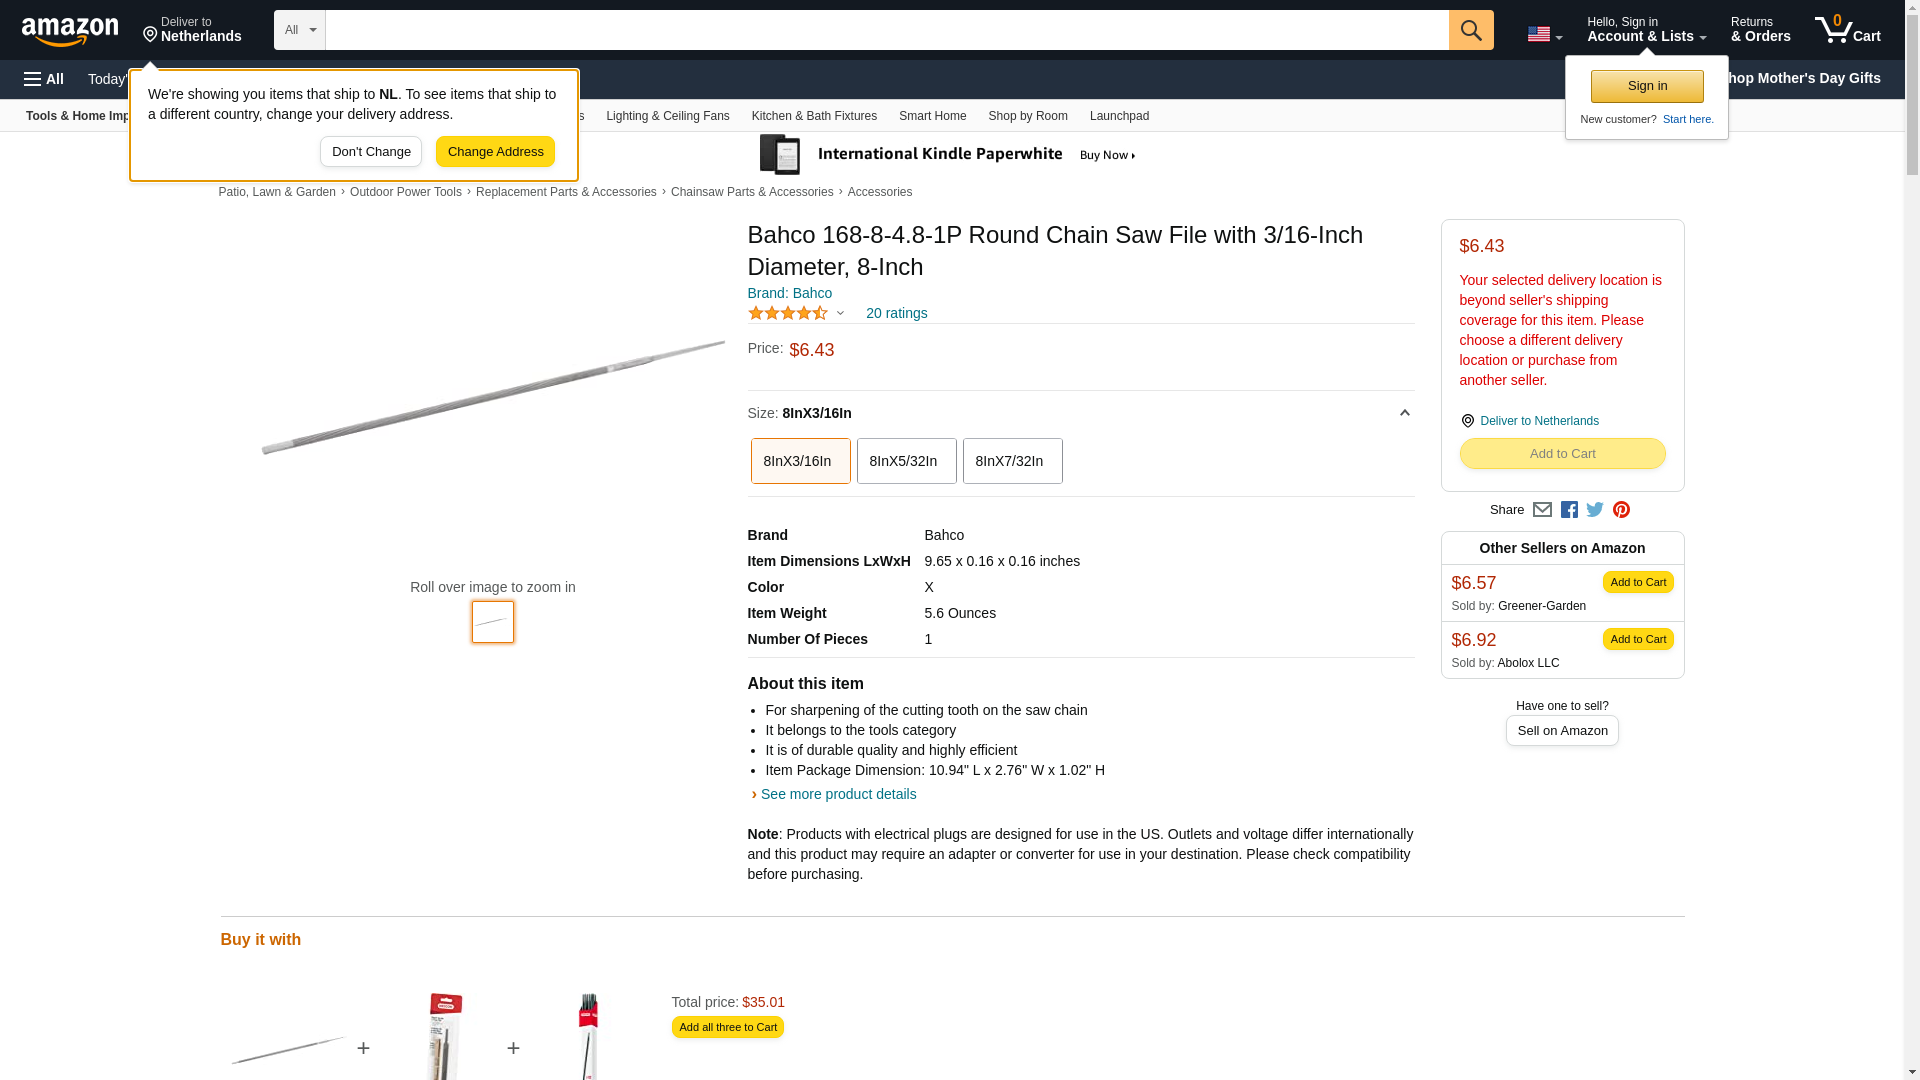This screenshot has height=1080, width=1920.
Task: Open search category All dropdown
Action: point(299,30)
